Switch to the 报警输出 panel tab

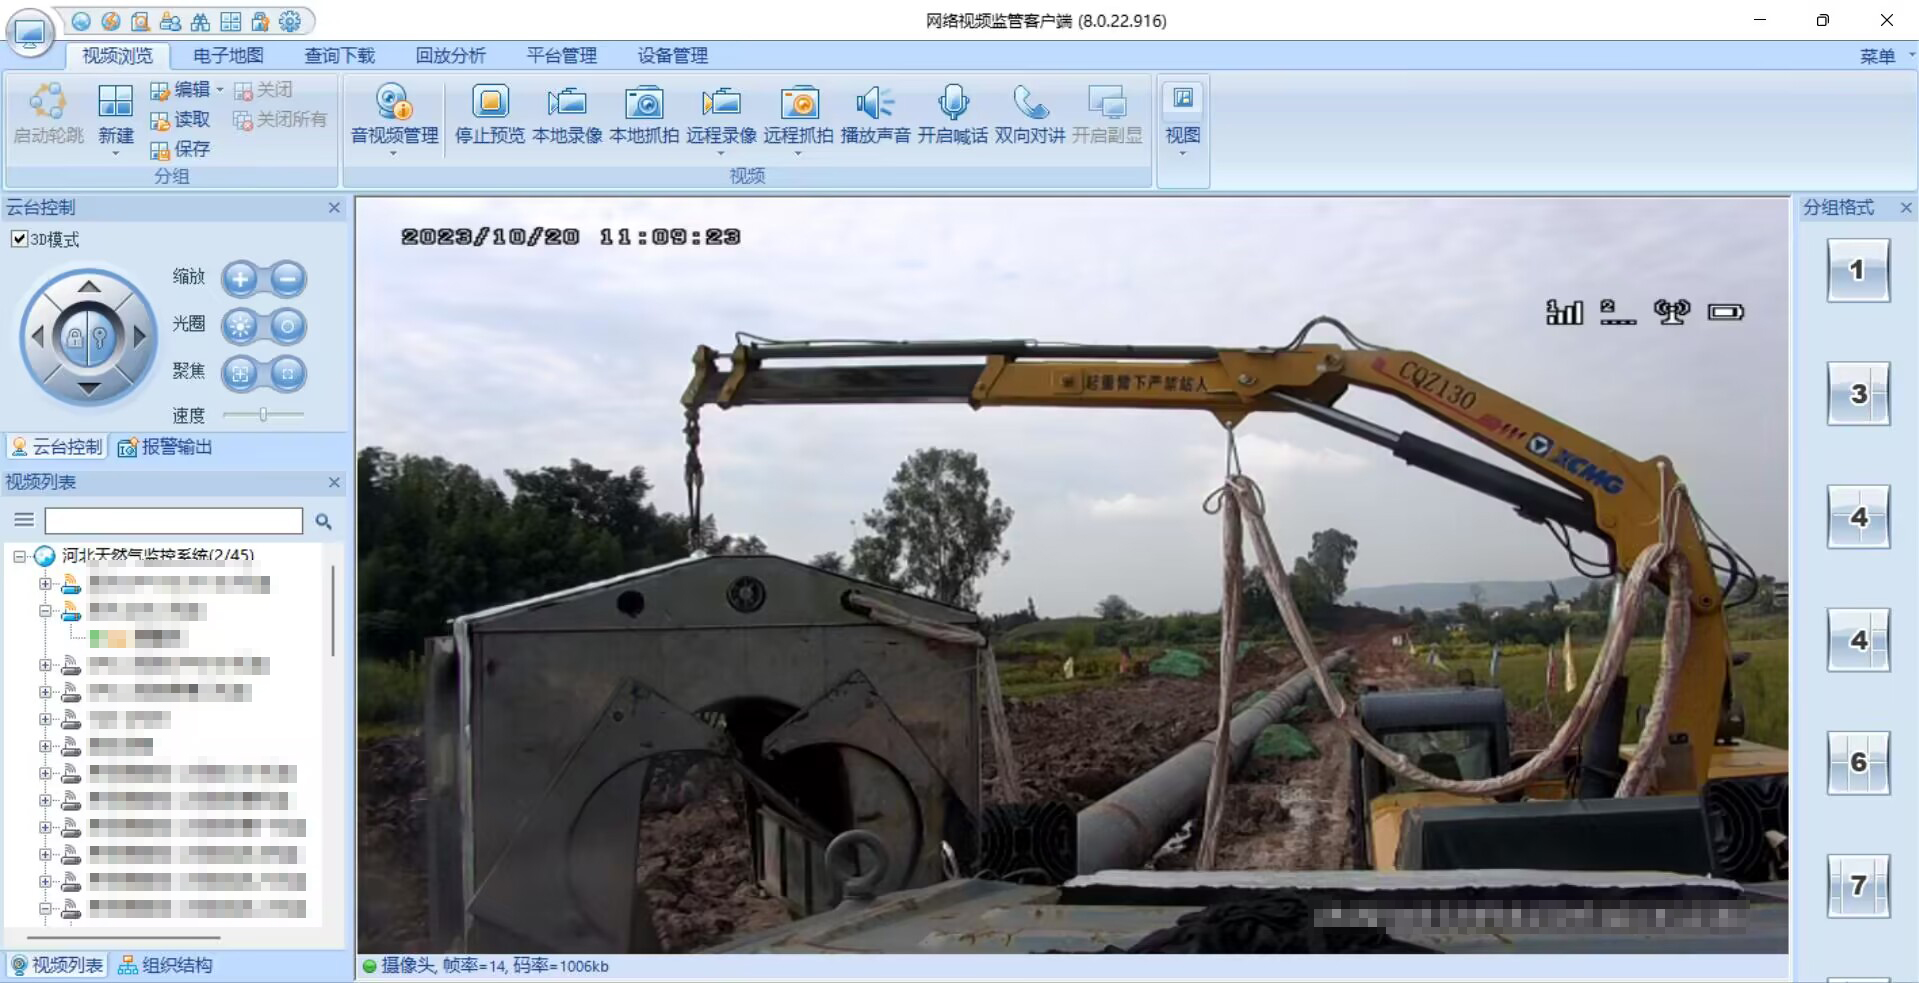[166, 447]
